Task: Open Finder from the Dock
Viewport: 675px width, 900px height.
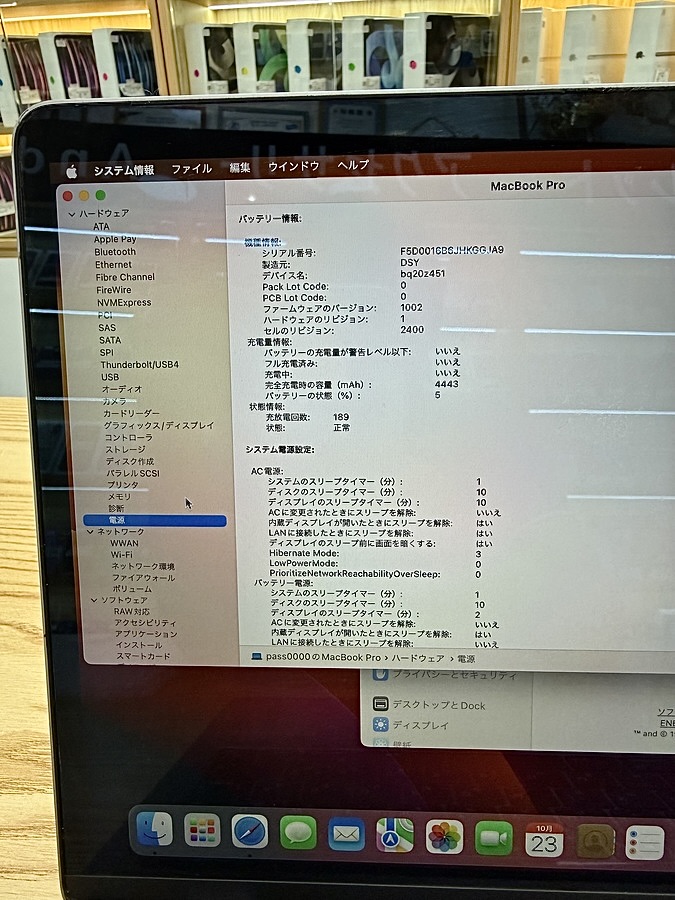Action: tap(154, 829)
